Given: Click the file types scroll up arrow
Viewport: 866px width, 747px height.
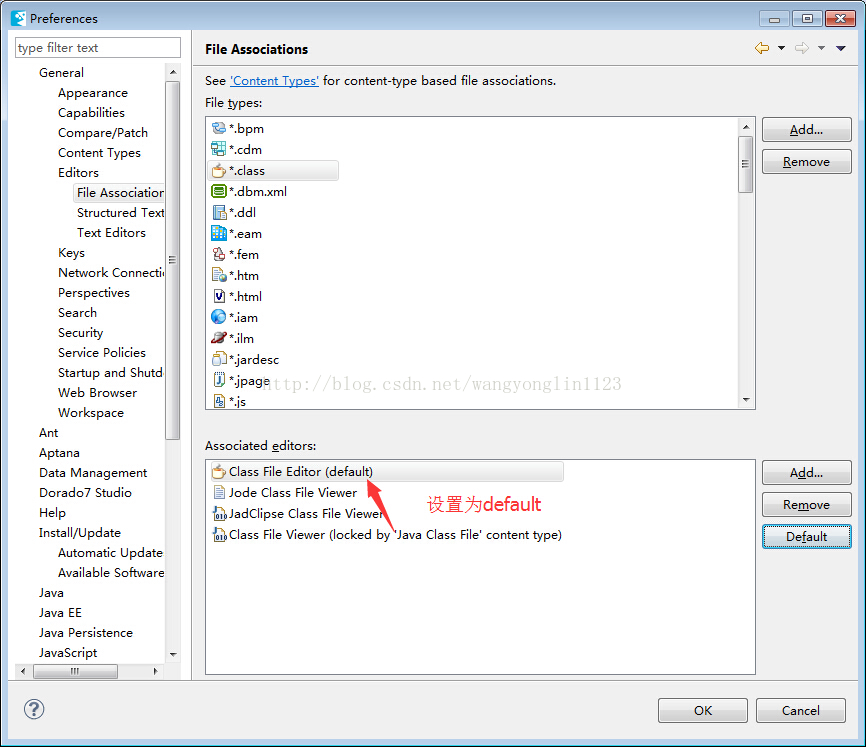Looking at the screenshot, I should (x=746, y=127).
